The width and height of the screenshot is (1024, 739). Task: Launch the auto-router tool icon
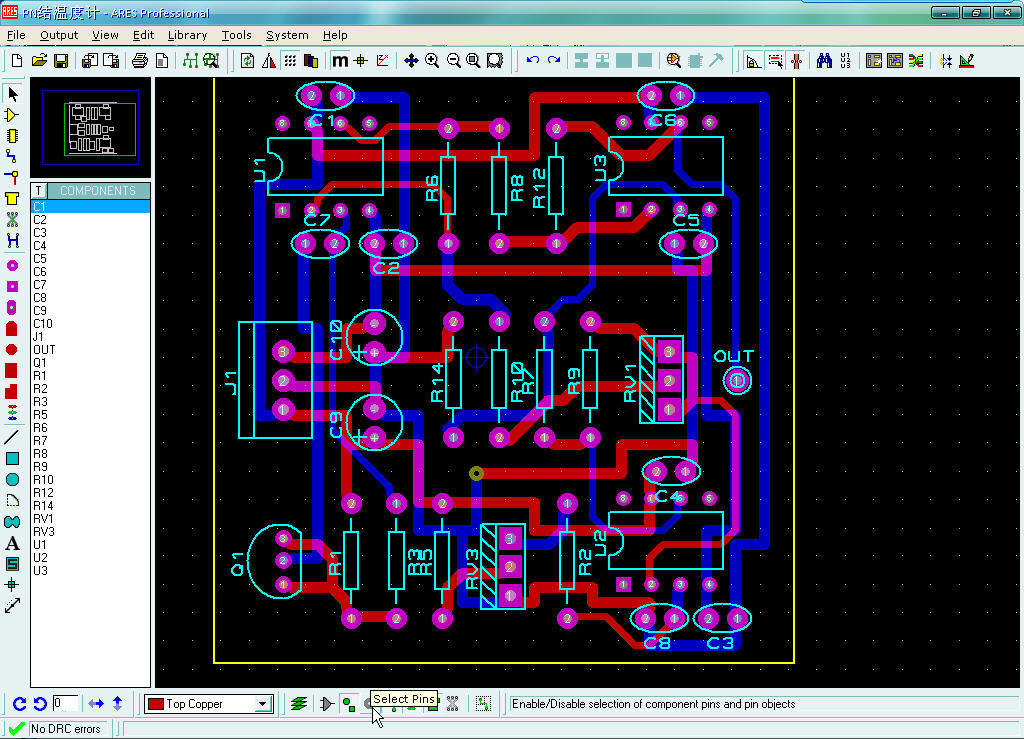pos(895,61)
